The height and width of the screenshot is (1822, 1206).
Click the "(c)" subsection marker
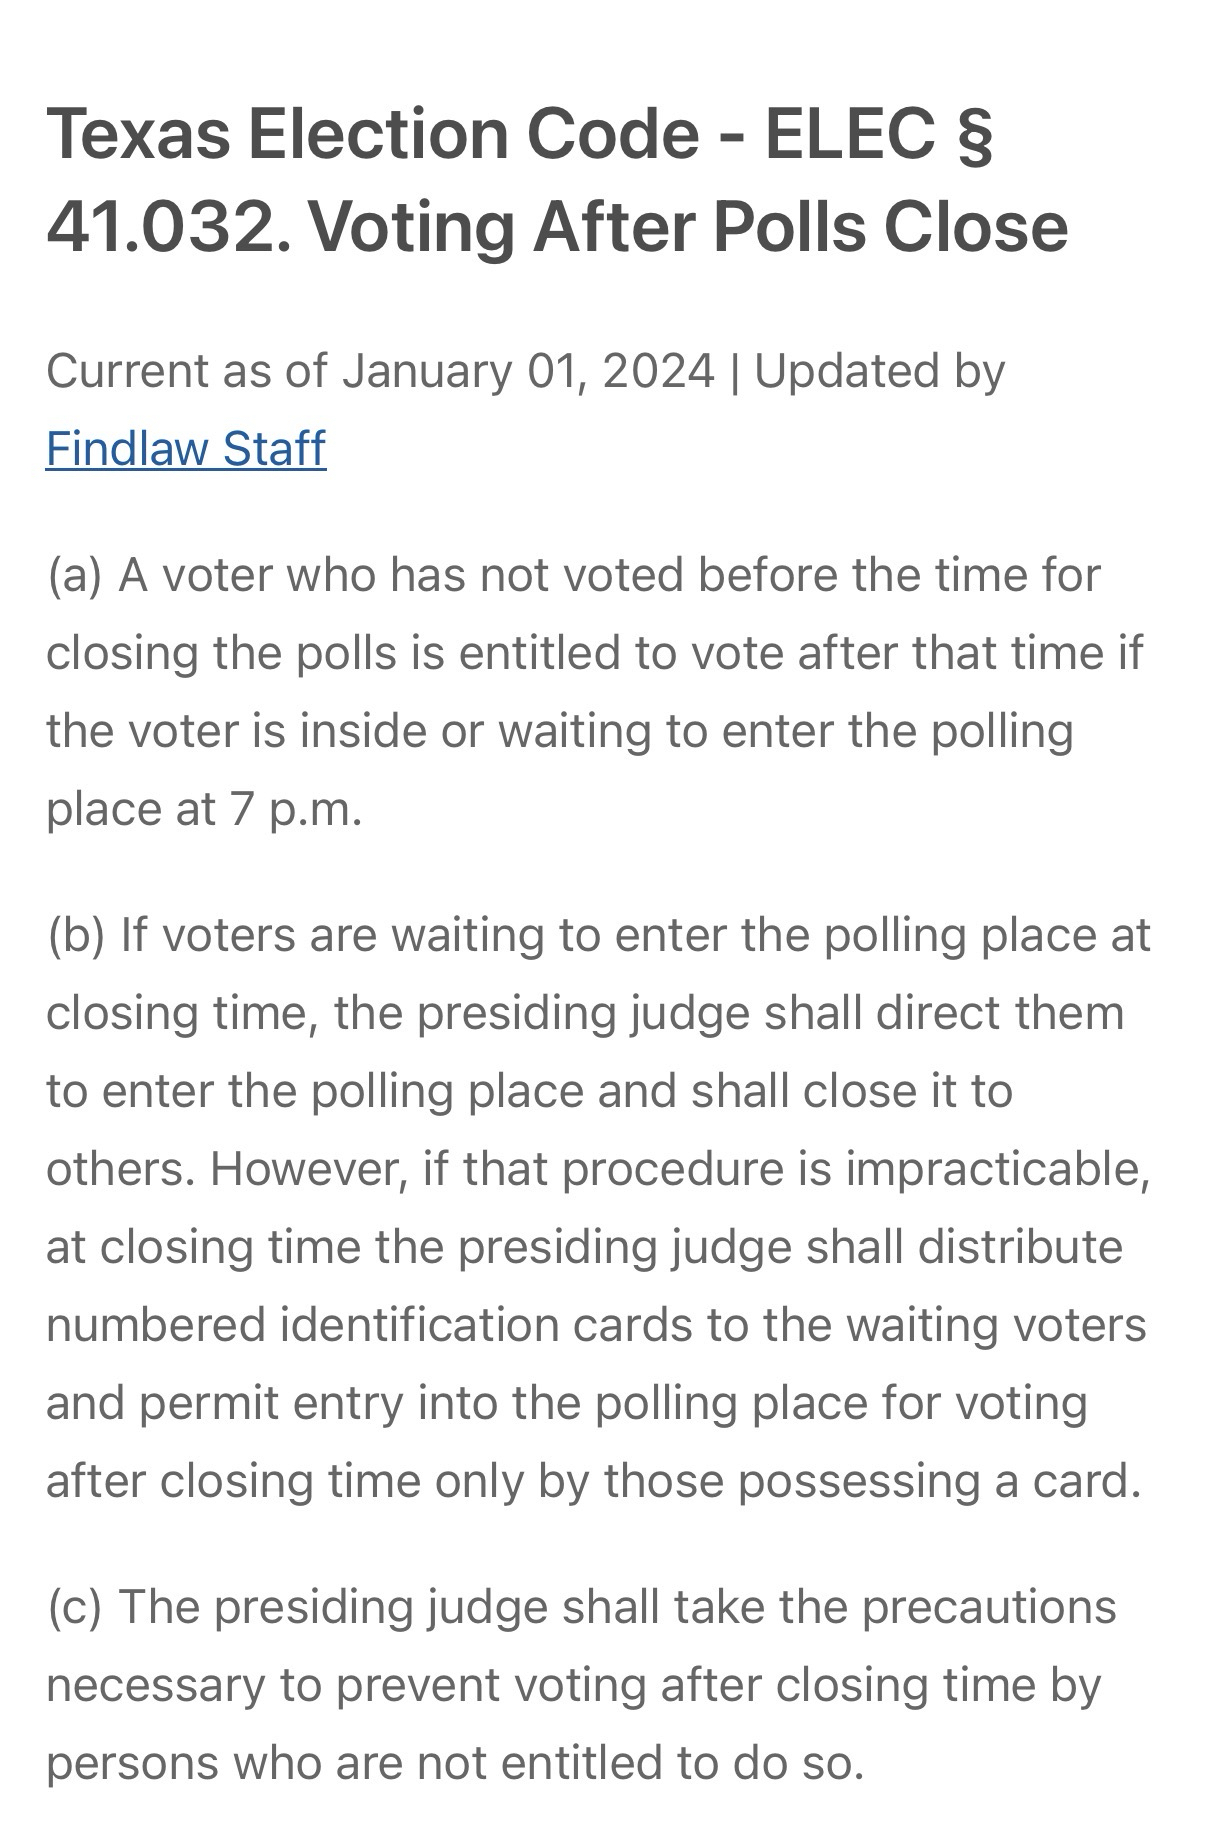point(74,1607)
